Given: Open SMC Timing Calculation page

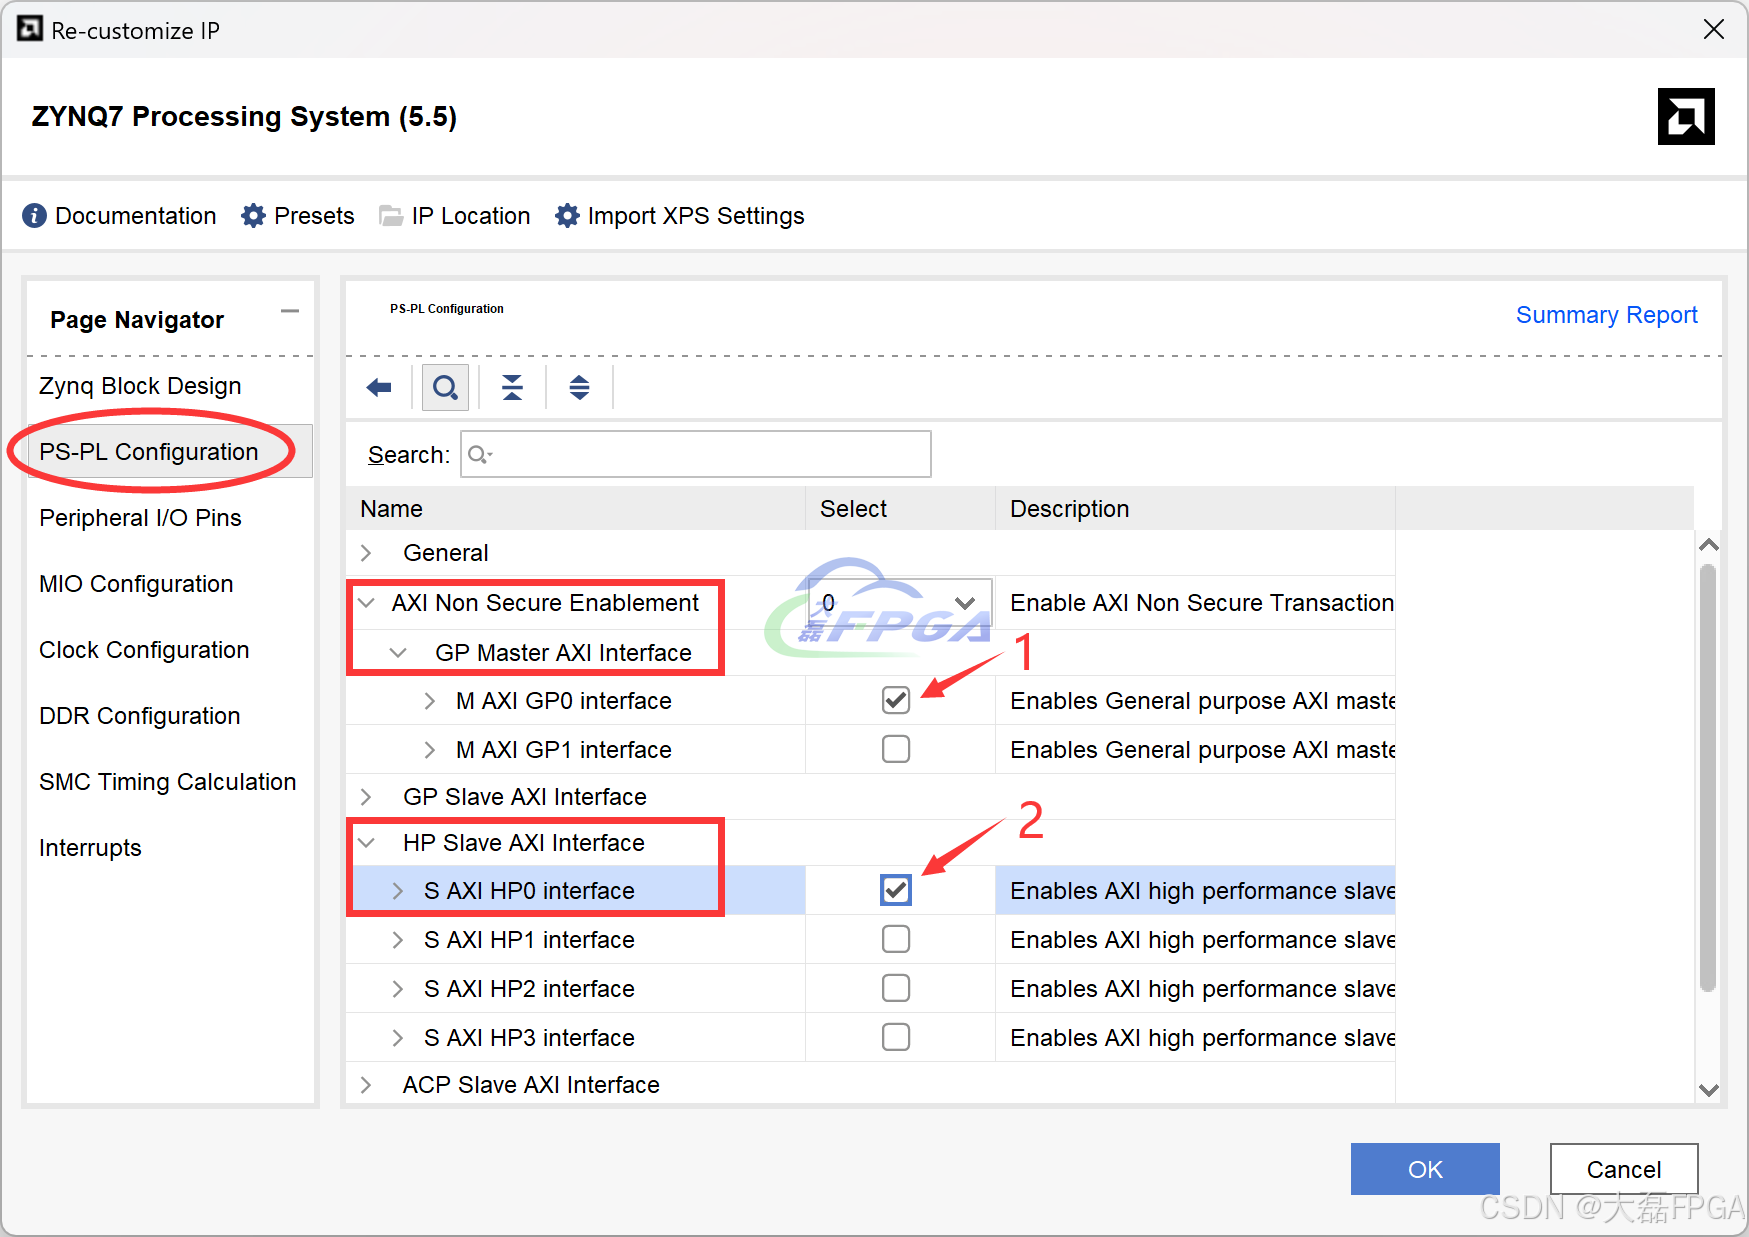Looking at the screenshot, I should (168, 782).
